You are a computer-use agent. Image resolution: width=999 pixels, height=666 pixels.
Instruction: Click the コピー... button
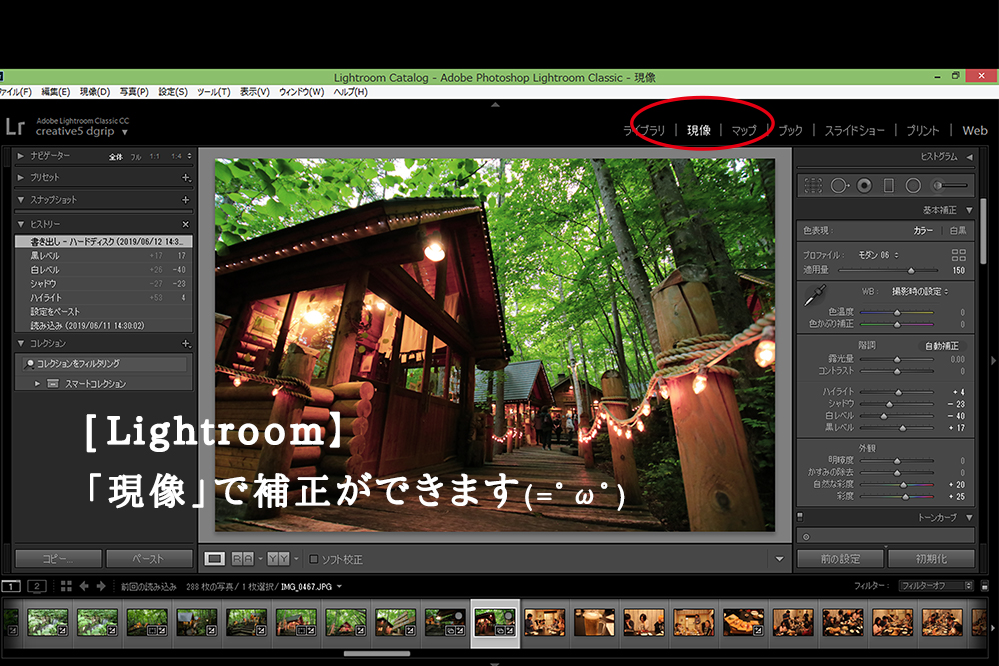coord(58,559)
